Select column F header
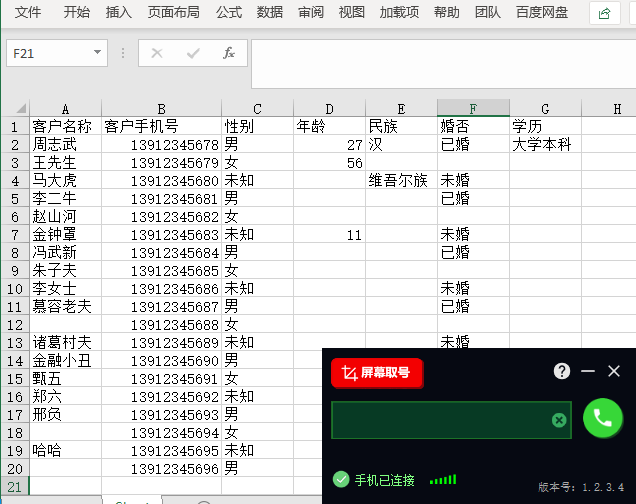The height and width of the screenshot is (504, 636). (473, 109)
